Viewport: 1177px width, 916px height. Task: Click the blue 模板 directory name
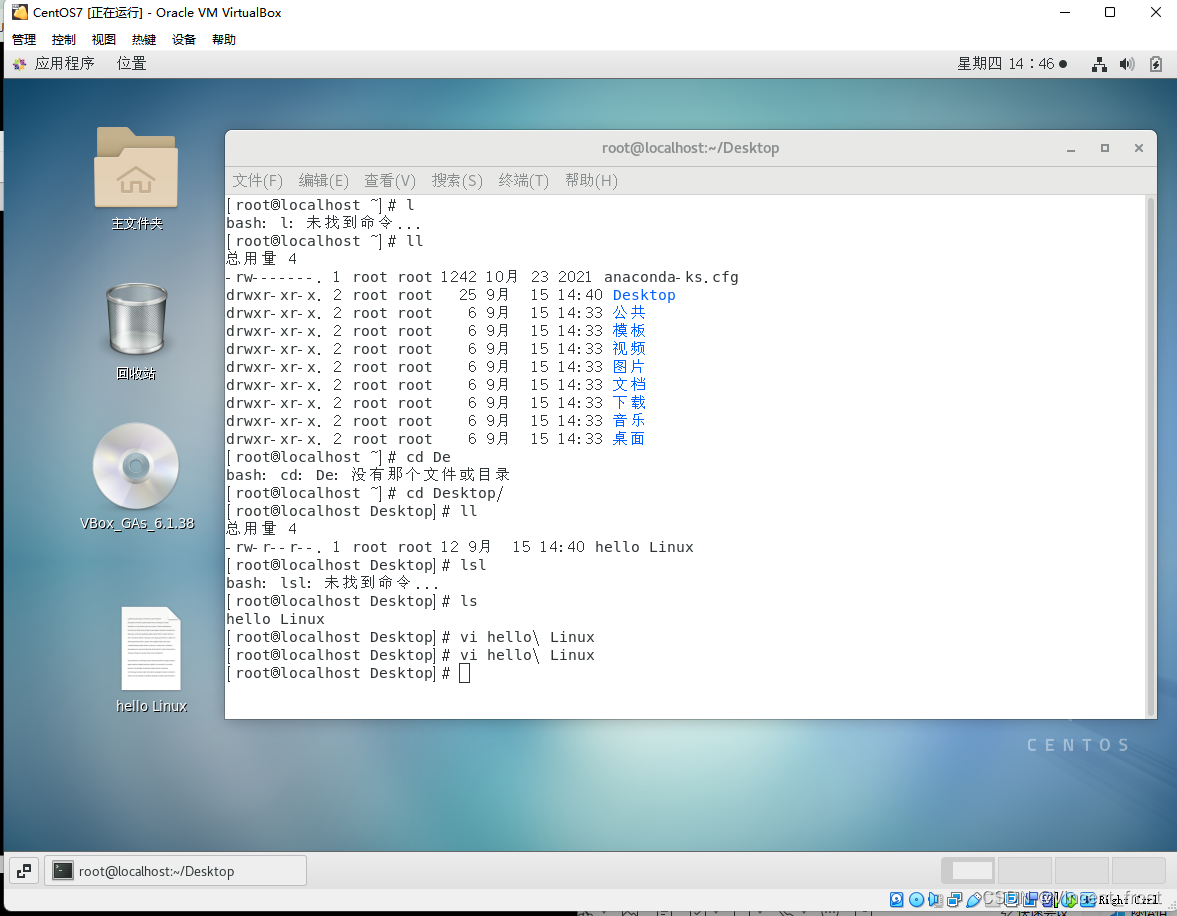click(629, 330)
